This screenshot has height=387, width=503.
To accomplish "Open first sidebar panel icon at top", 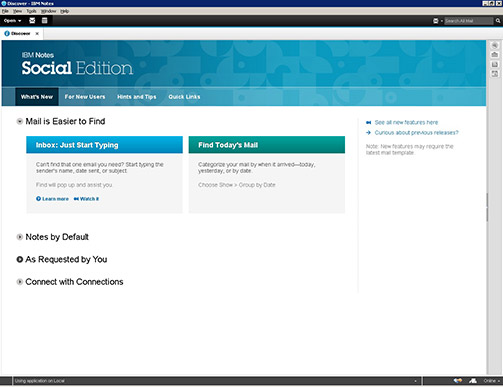I will (495, 45).
